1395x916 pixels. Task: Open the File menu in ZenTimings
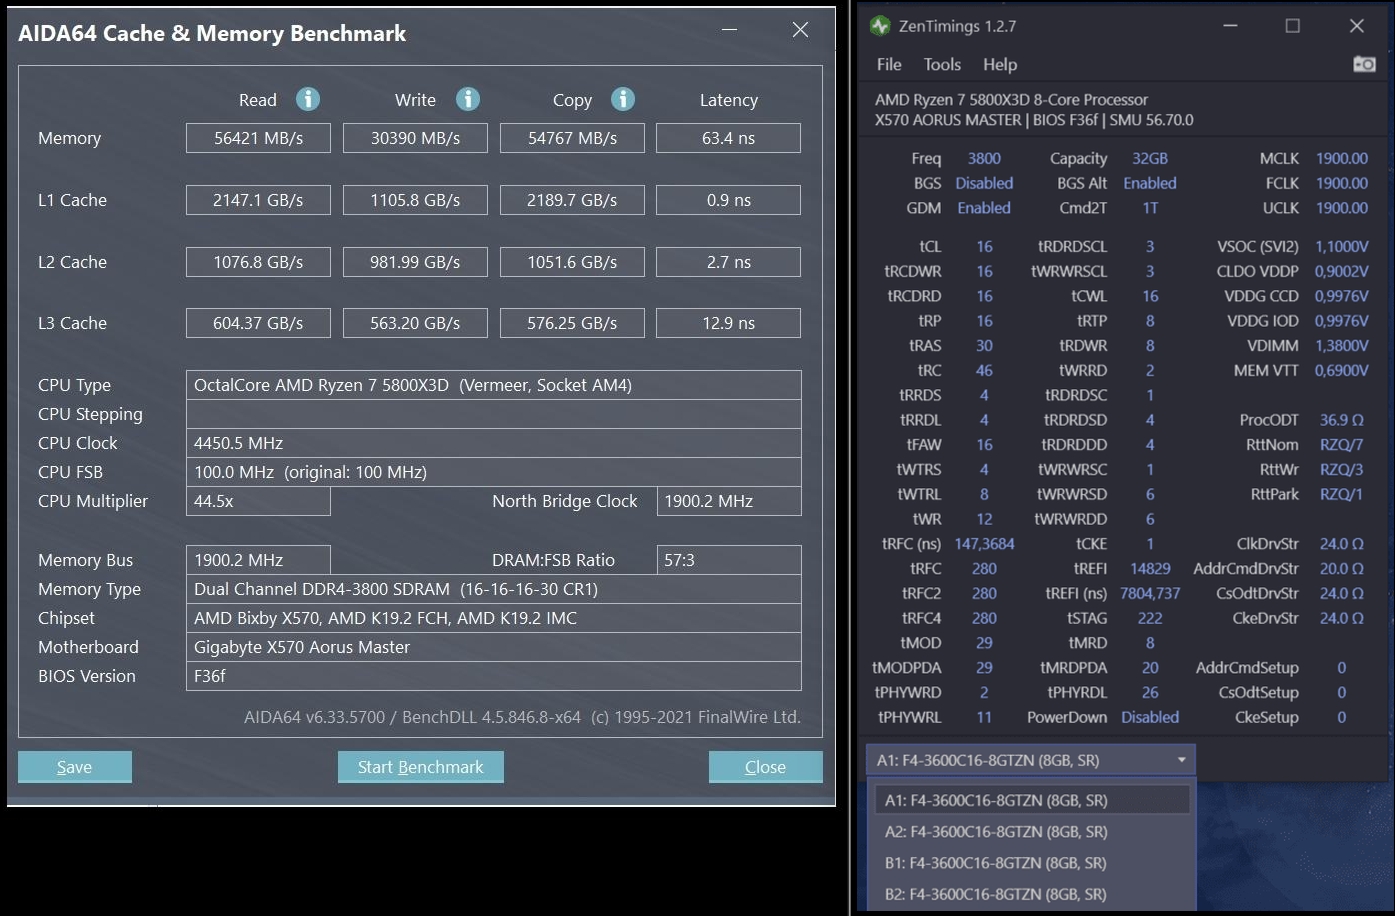click(x=888, y=64)
